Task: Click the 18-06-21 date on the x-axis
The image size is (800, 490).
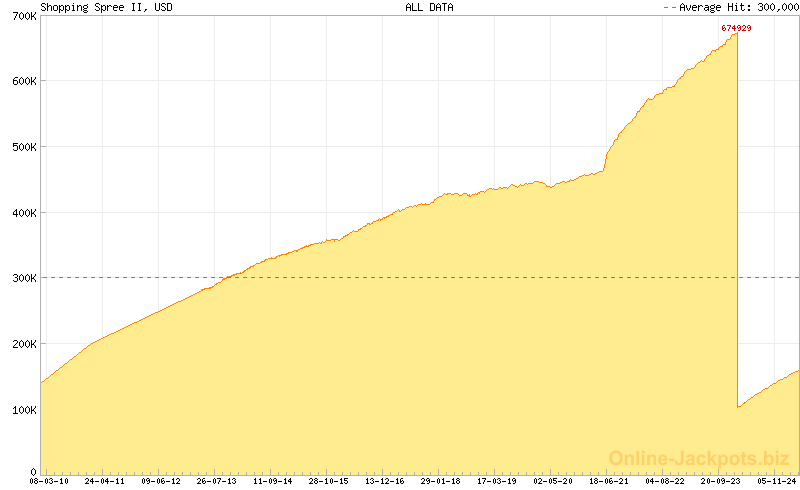Action: pyautogui.click(x=609, y=481)
